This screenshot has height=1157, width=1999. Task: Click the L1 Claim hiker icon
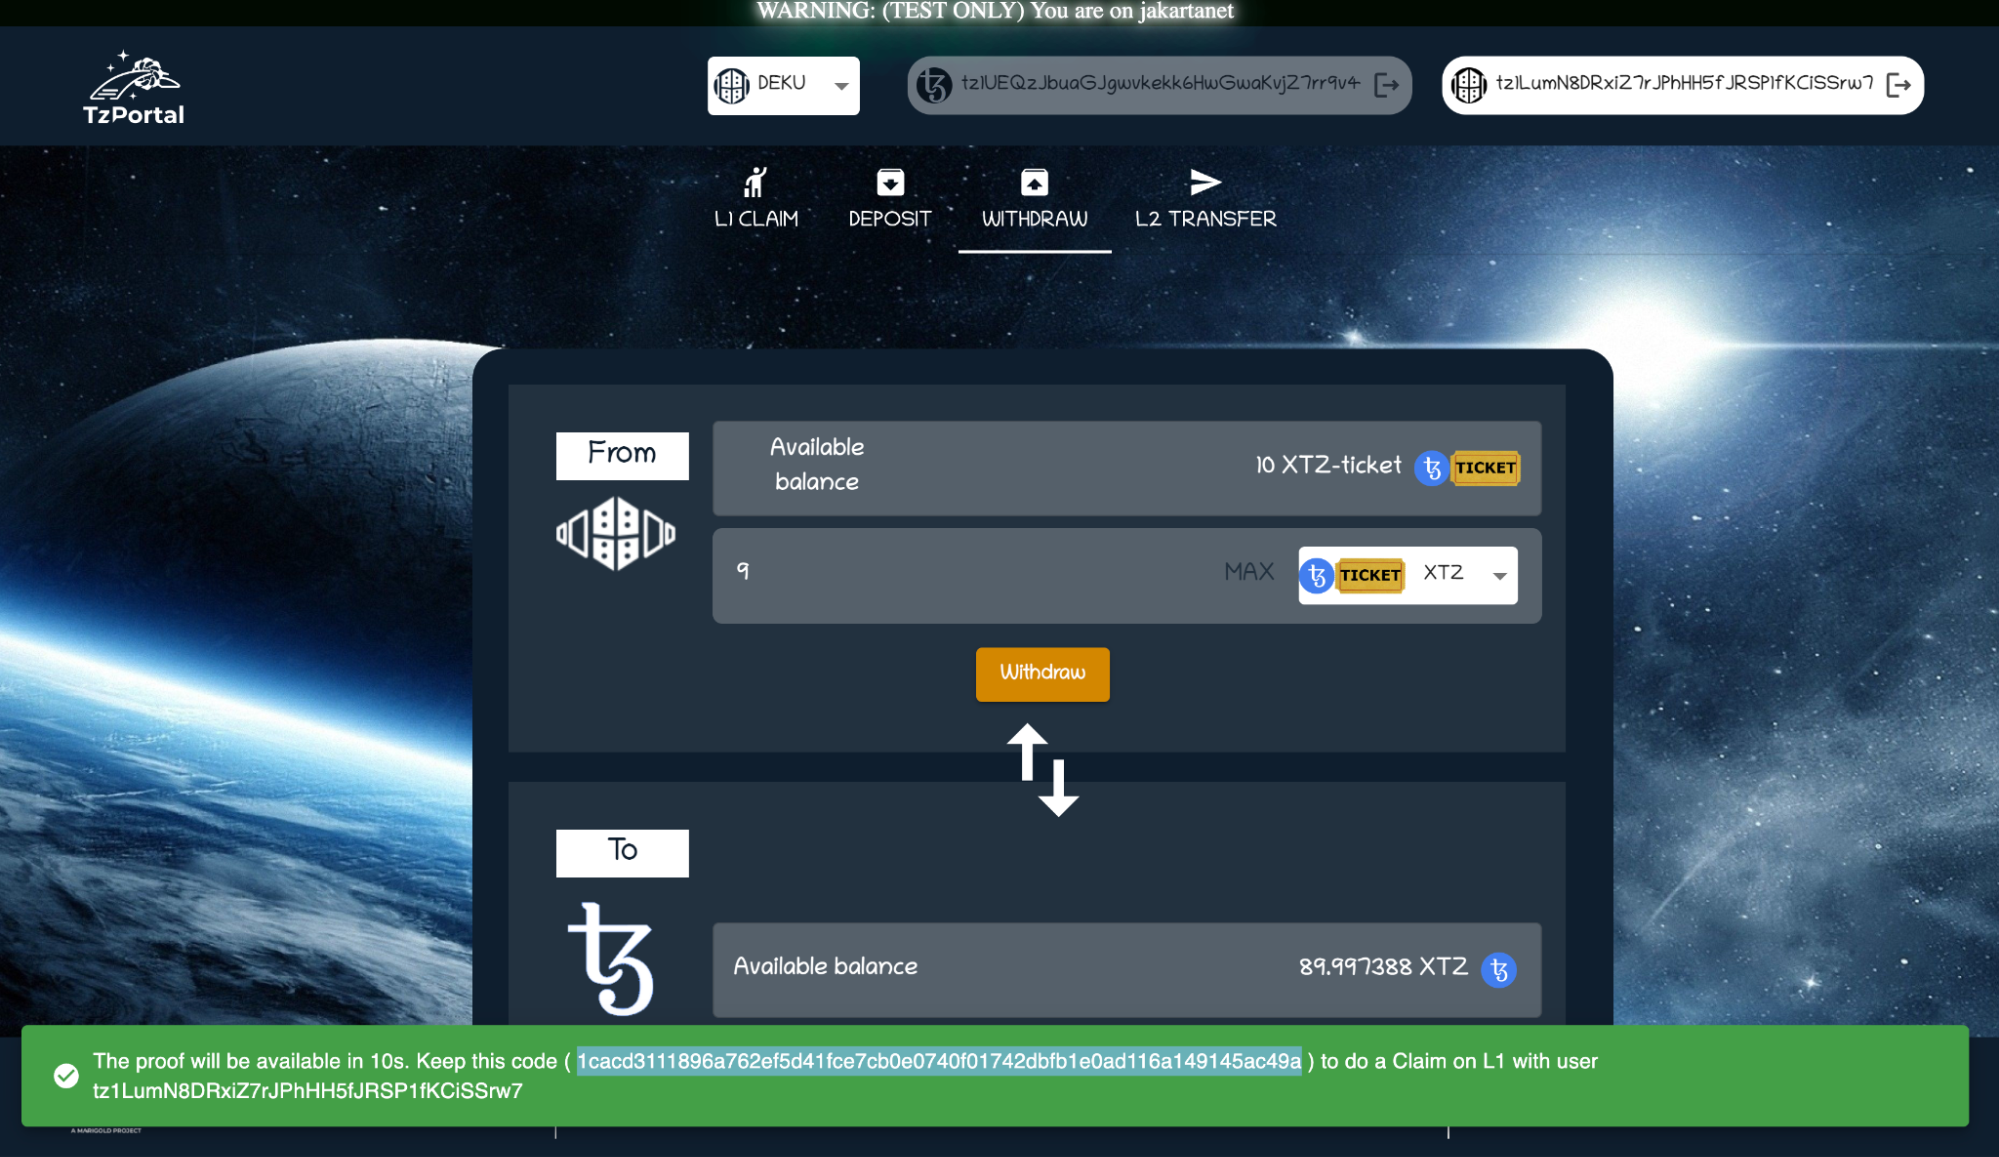[755, 182]
